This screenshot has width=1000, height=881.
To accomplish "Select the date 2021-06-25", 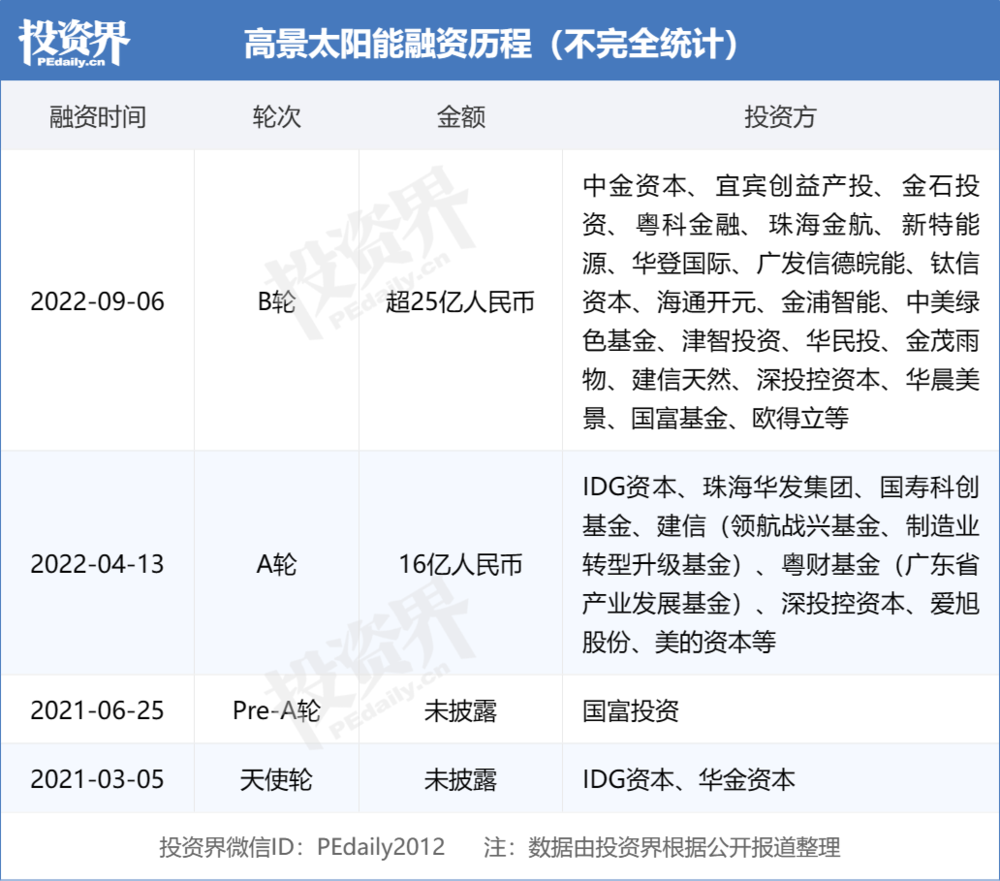I will pyautogui.click(x=98, y=710).
